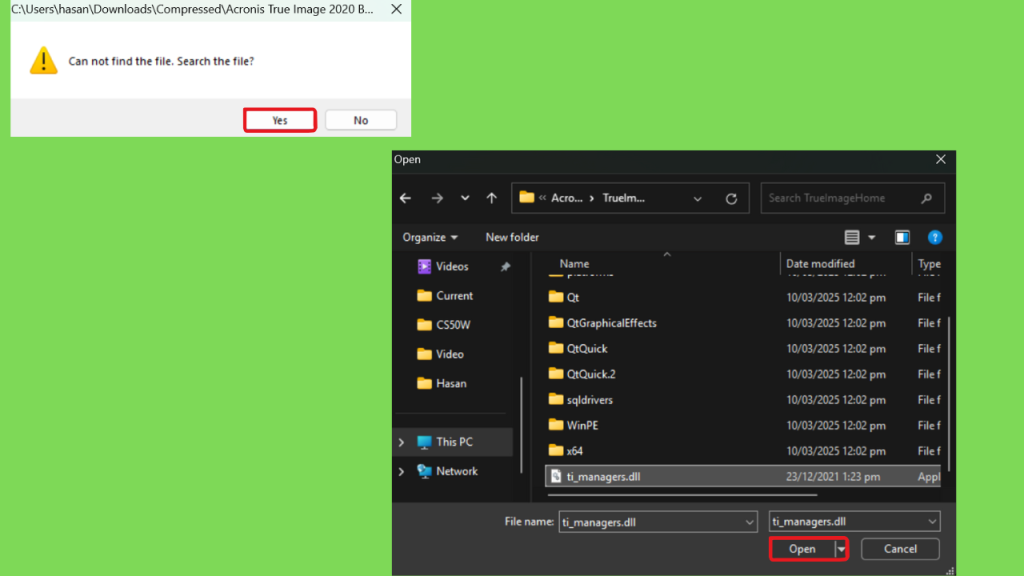Sort by Type column header
Image resolution: width=1024 pixels, height=576 pixels.
click(x=929, y=264)
